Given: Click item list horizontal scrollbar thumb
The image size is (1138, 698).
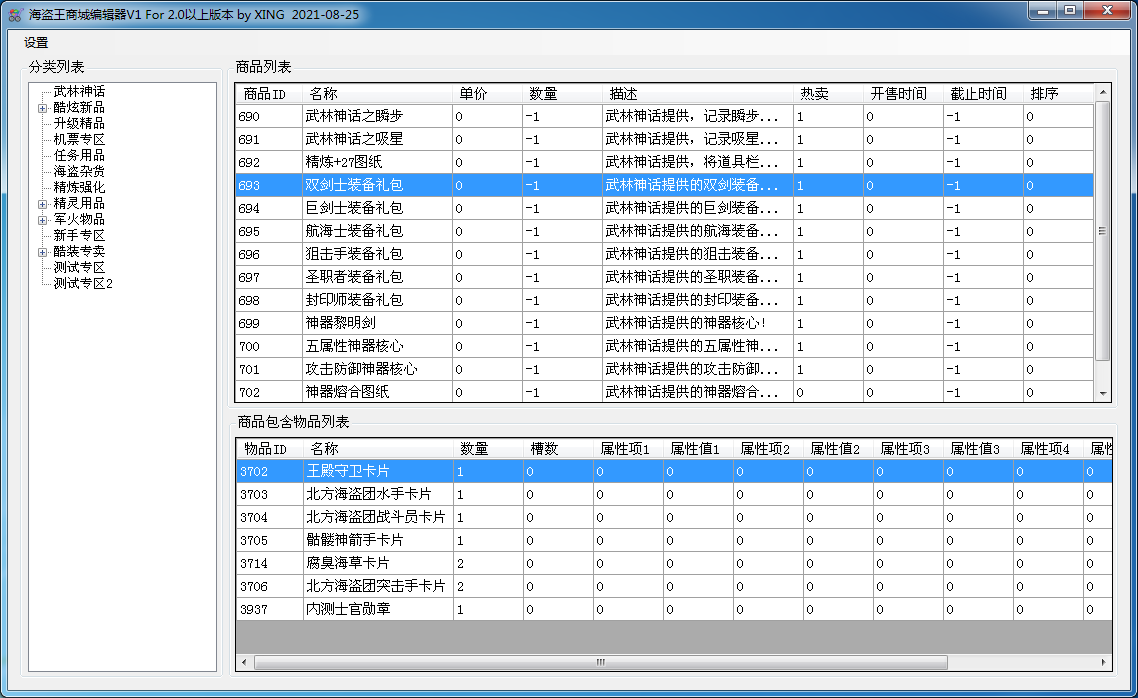Looking at the screenshot, I should (600, 662).
